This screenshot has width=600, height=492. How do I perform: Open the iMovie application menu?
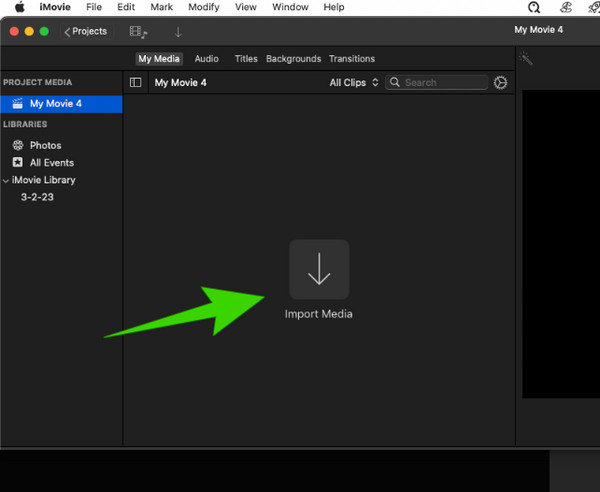[55, 7]
